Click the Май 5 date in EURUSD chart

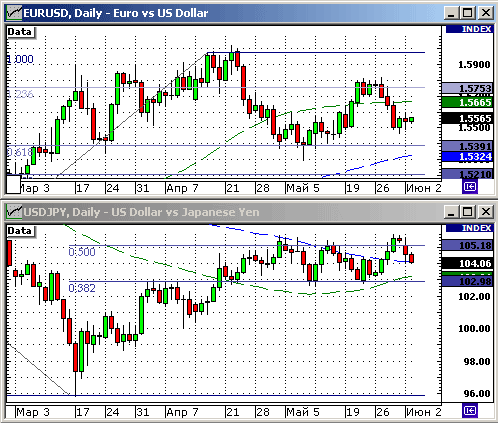(x=303, y=188)
